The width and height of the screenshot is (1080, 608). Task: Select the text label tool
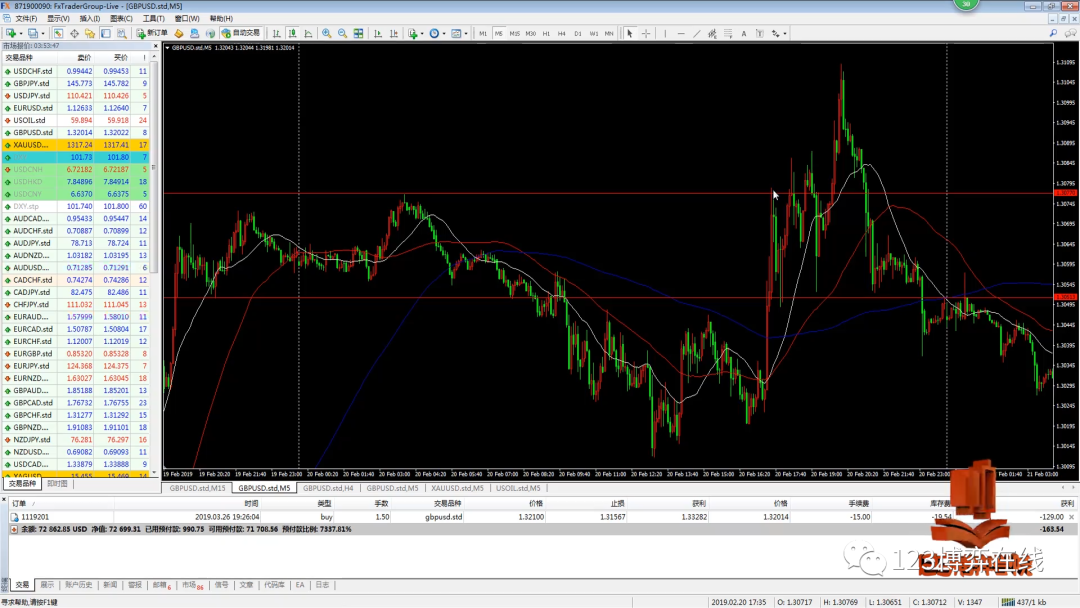click(x=760, y=33)
